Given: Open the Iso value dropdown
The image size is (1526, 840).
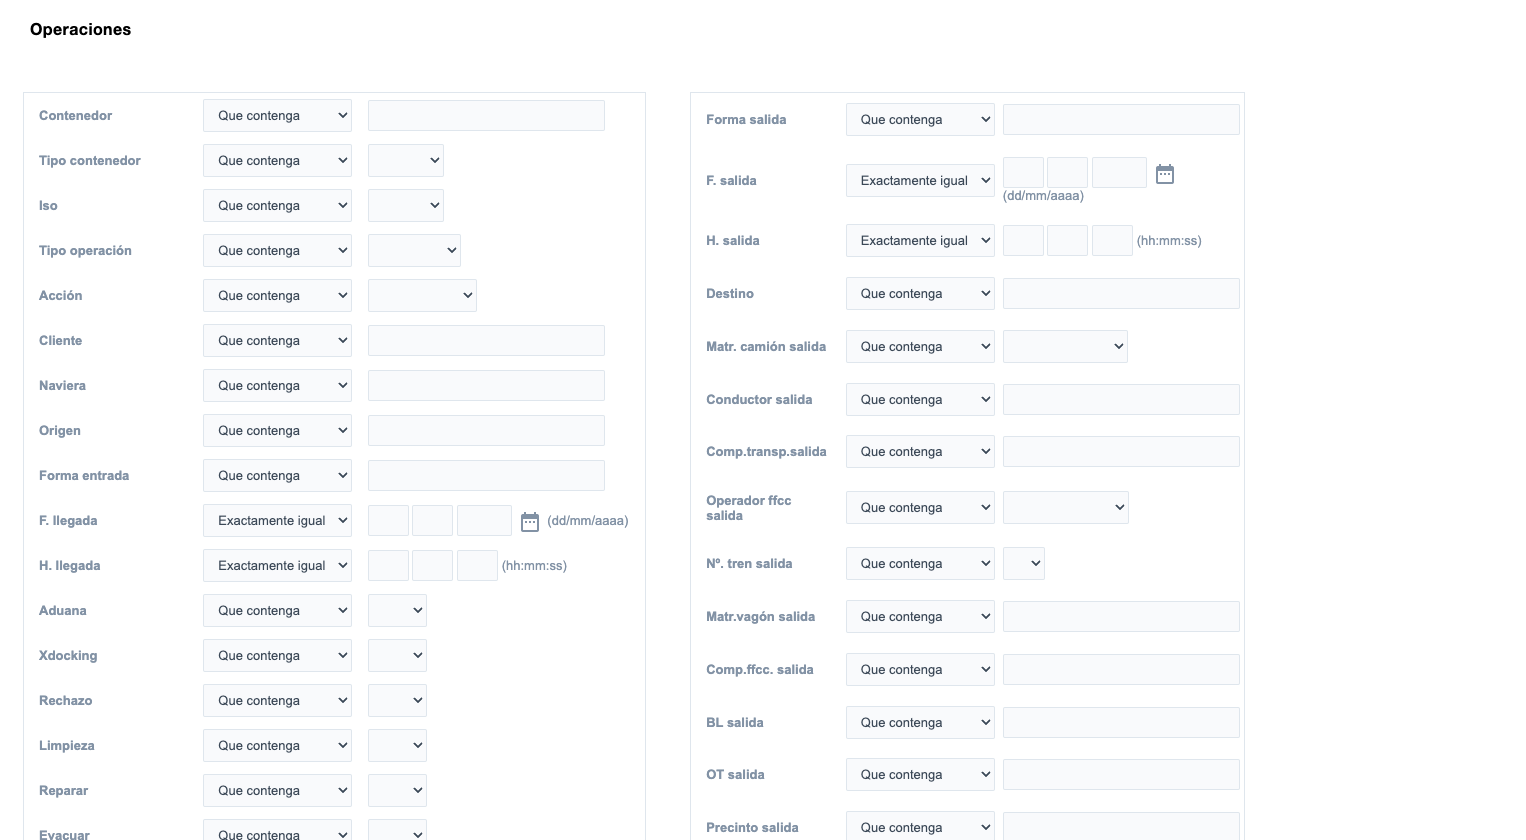Looking at the screenshot, I should tap(405, 206).
